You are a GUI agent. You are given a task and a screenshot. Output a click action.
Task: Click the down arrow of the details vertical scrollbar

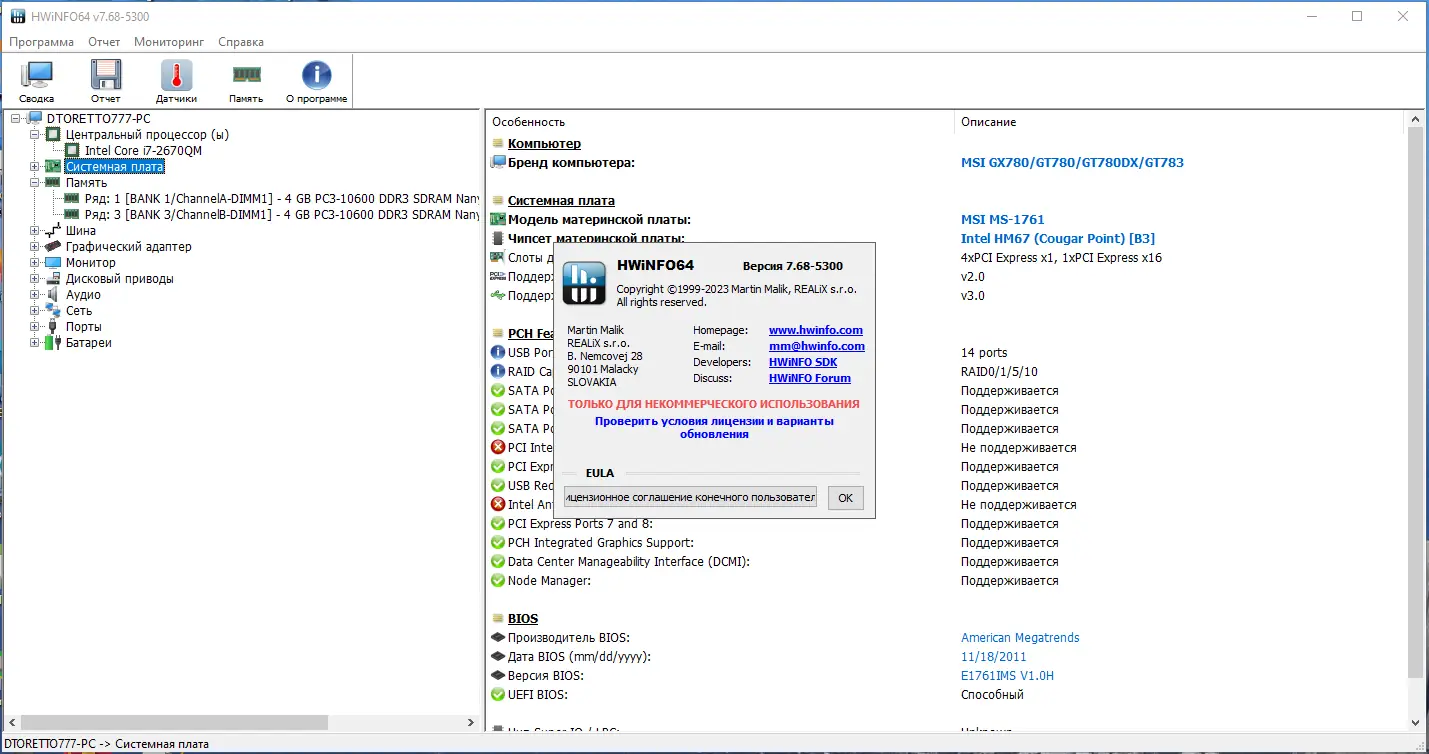click(x=1414, y=722)
